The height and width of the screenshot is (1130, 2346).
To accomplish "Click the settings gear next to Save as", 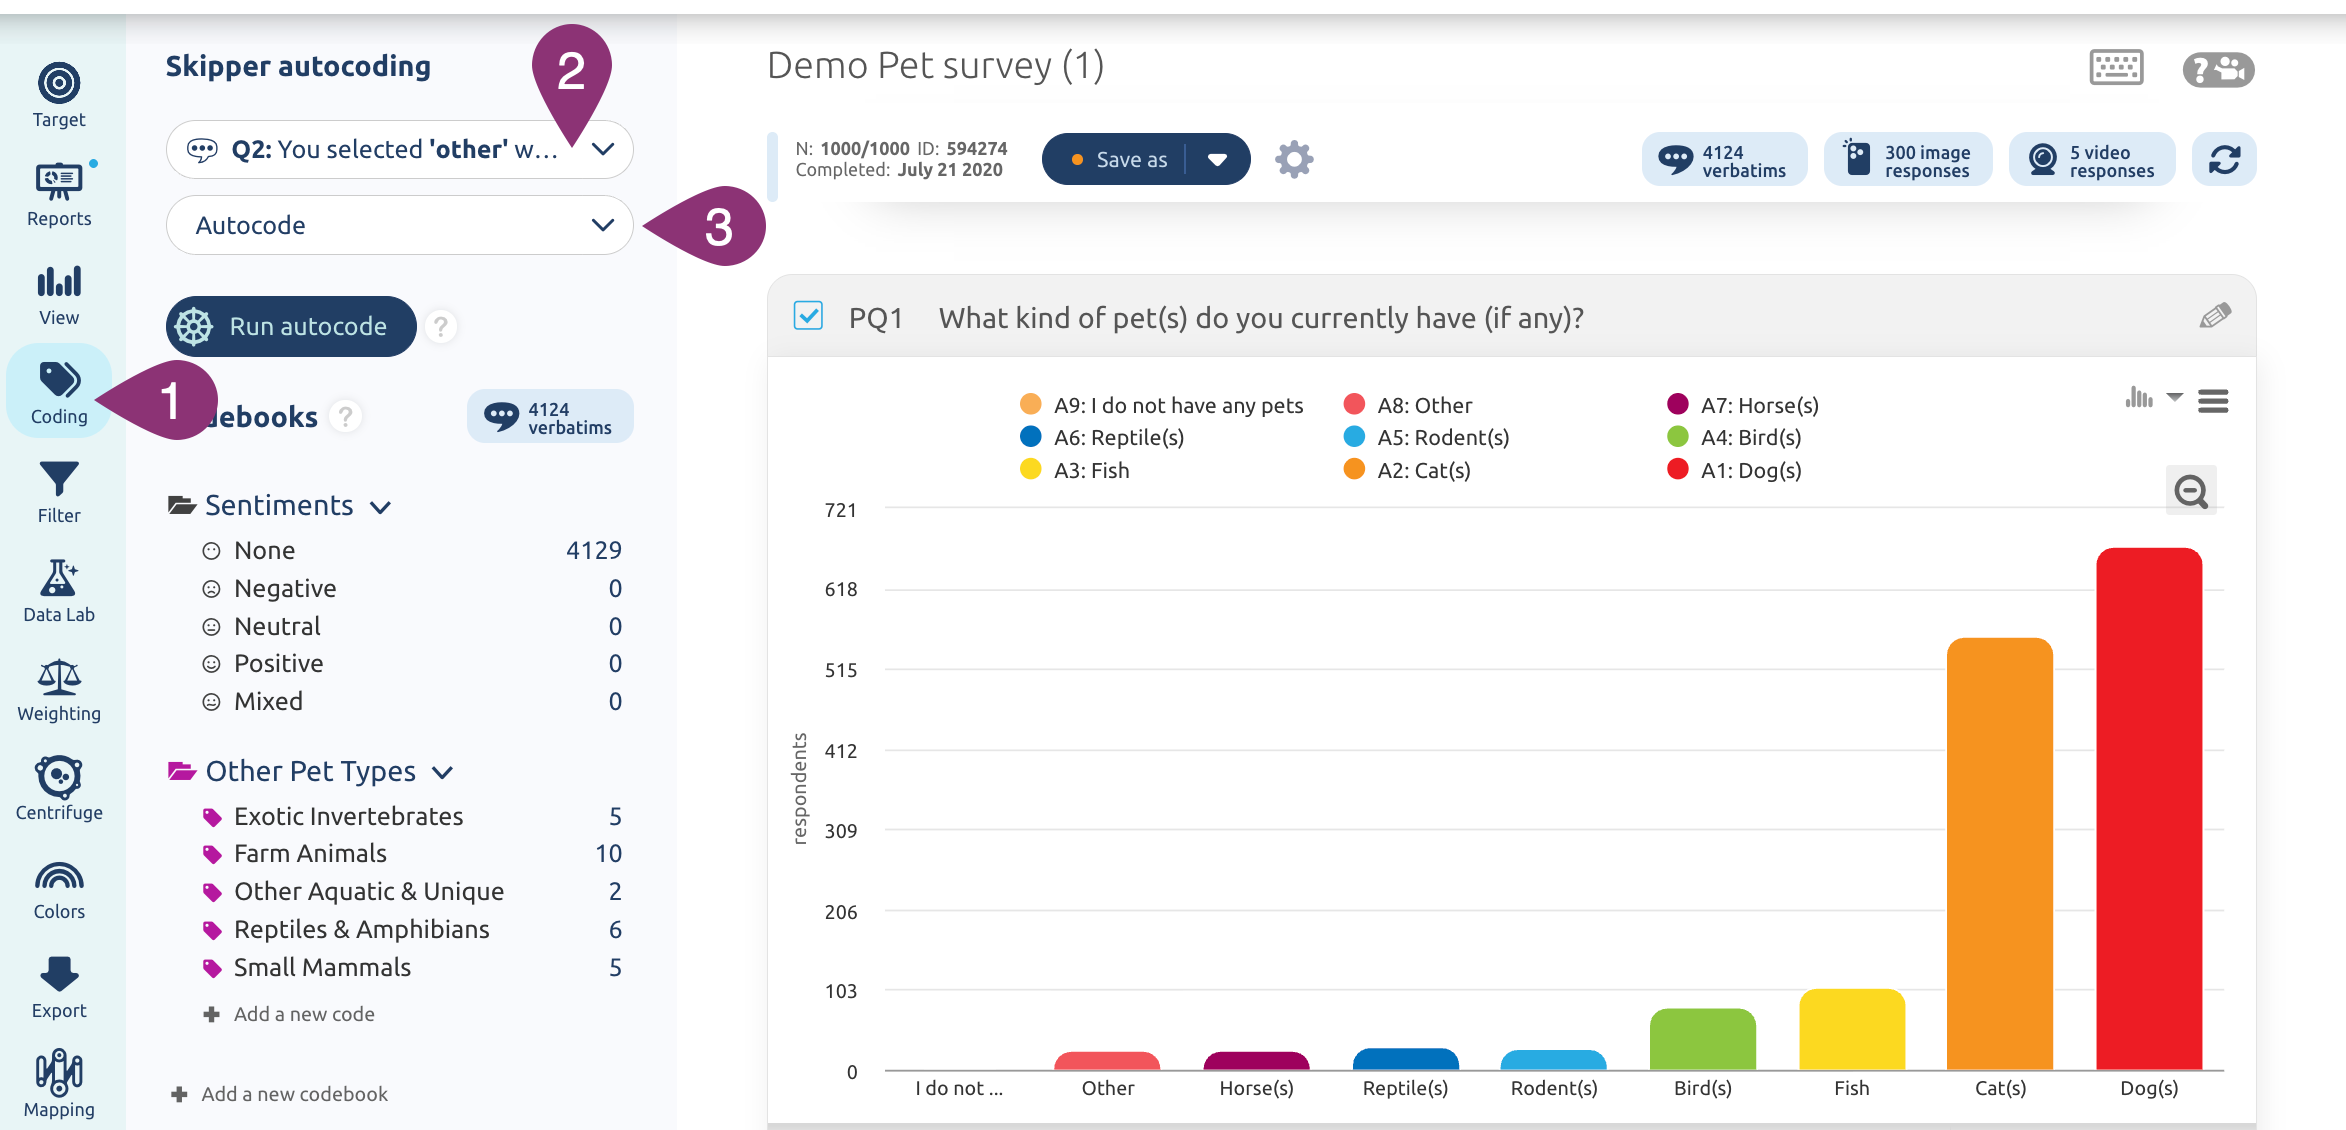I will 1294,159.
